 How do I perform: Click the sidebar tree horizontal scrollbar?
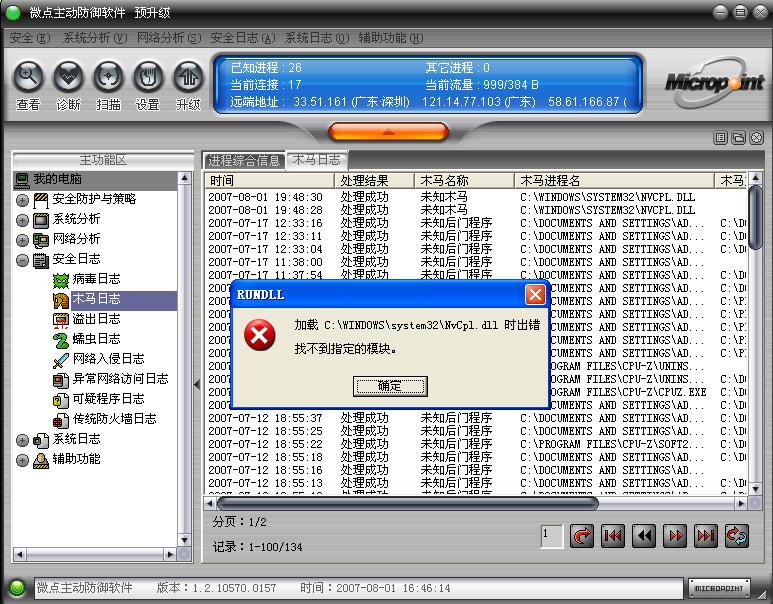click(95, 554)
